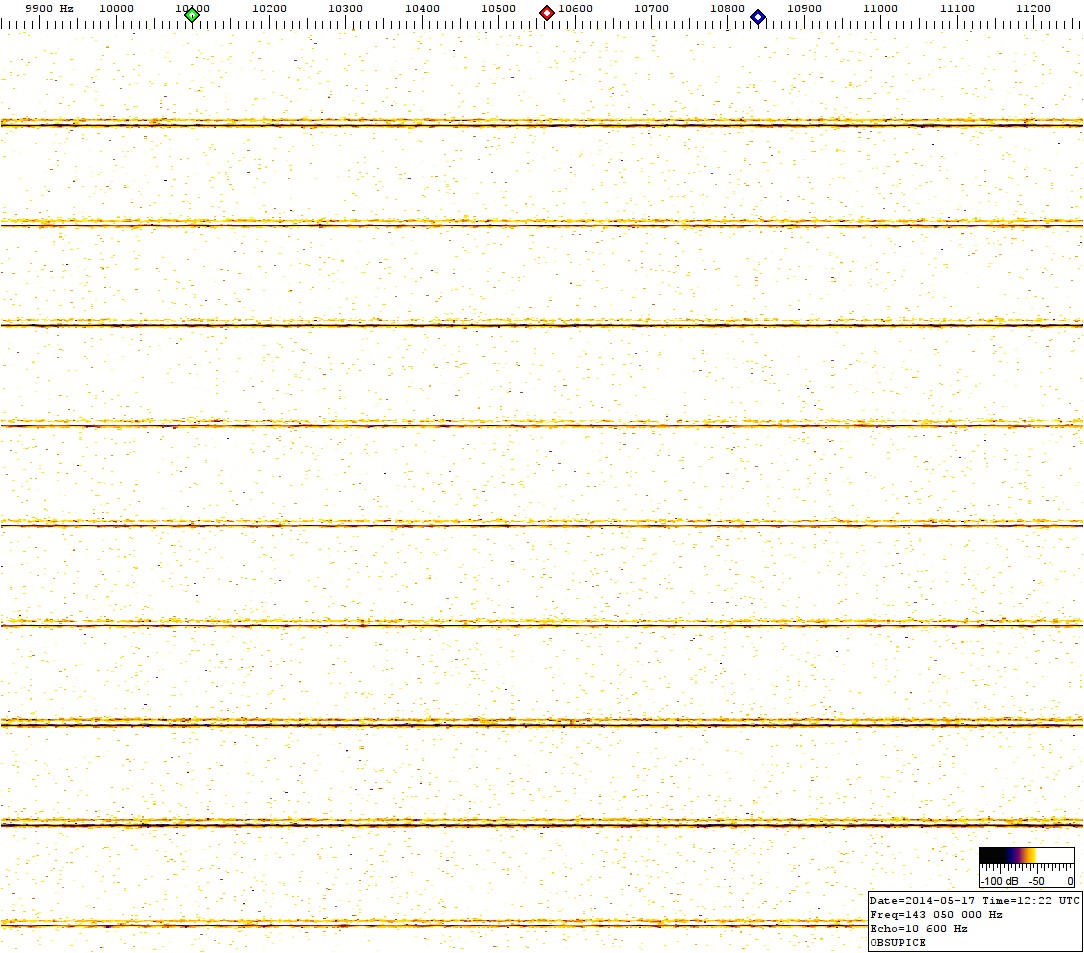
Task: Click the 9900 Hz ruler label
Action: pyautogui.click(x=49, y=8)
